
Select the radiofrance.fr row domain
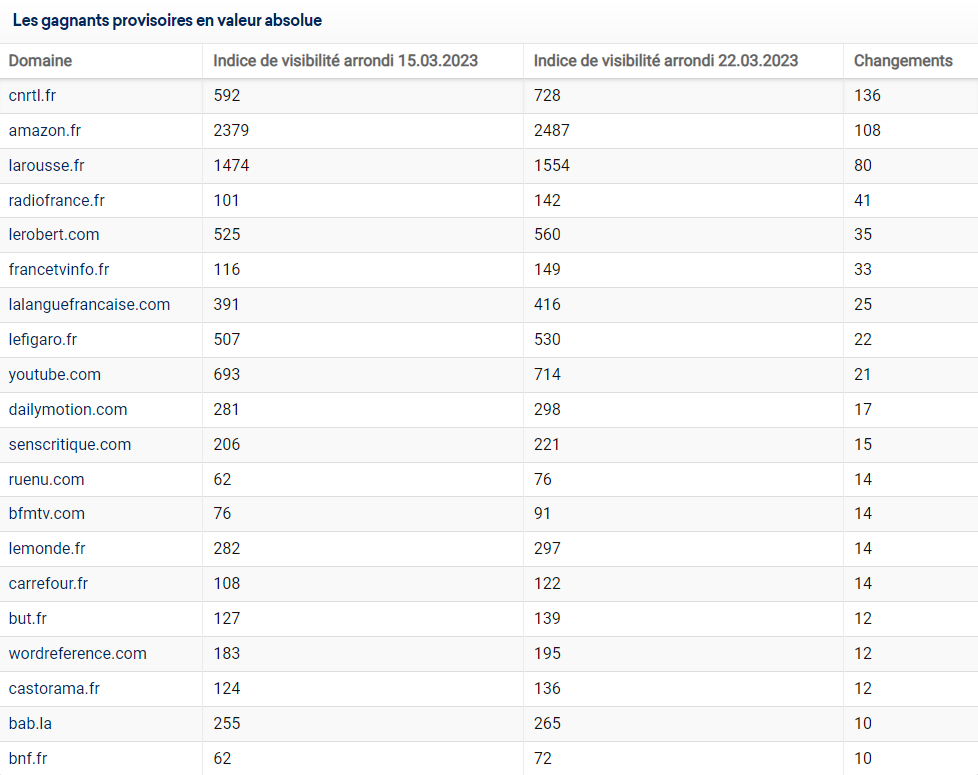[x=56, y=200]
